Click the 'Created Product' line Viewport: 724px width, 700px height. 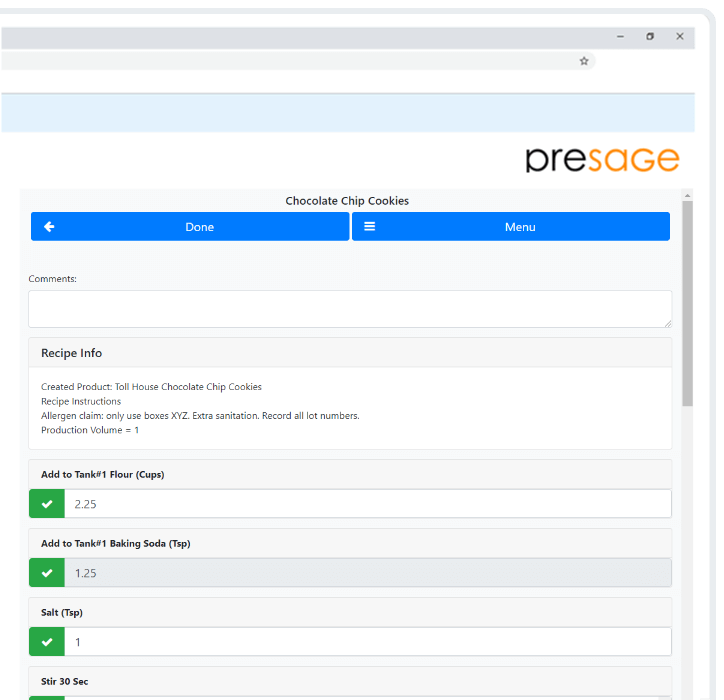coord(151,386)
